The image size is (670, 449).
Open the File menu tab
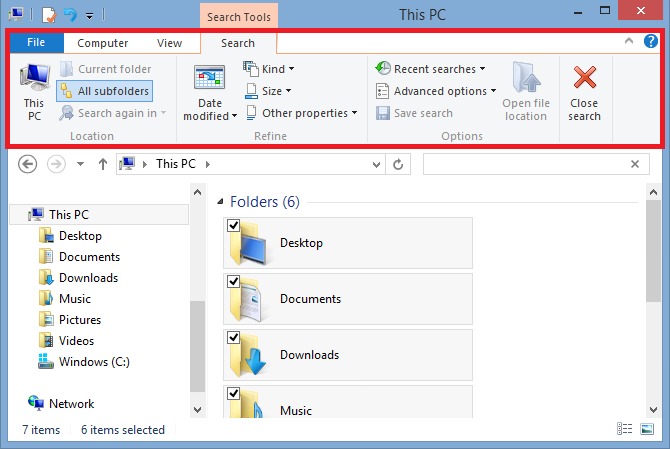(36, 42)
